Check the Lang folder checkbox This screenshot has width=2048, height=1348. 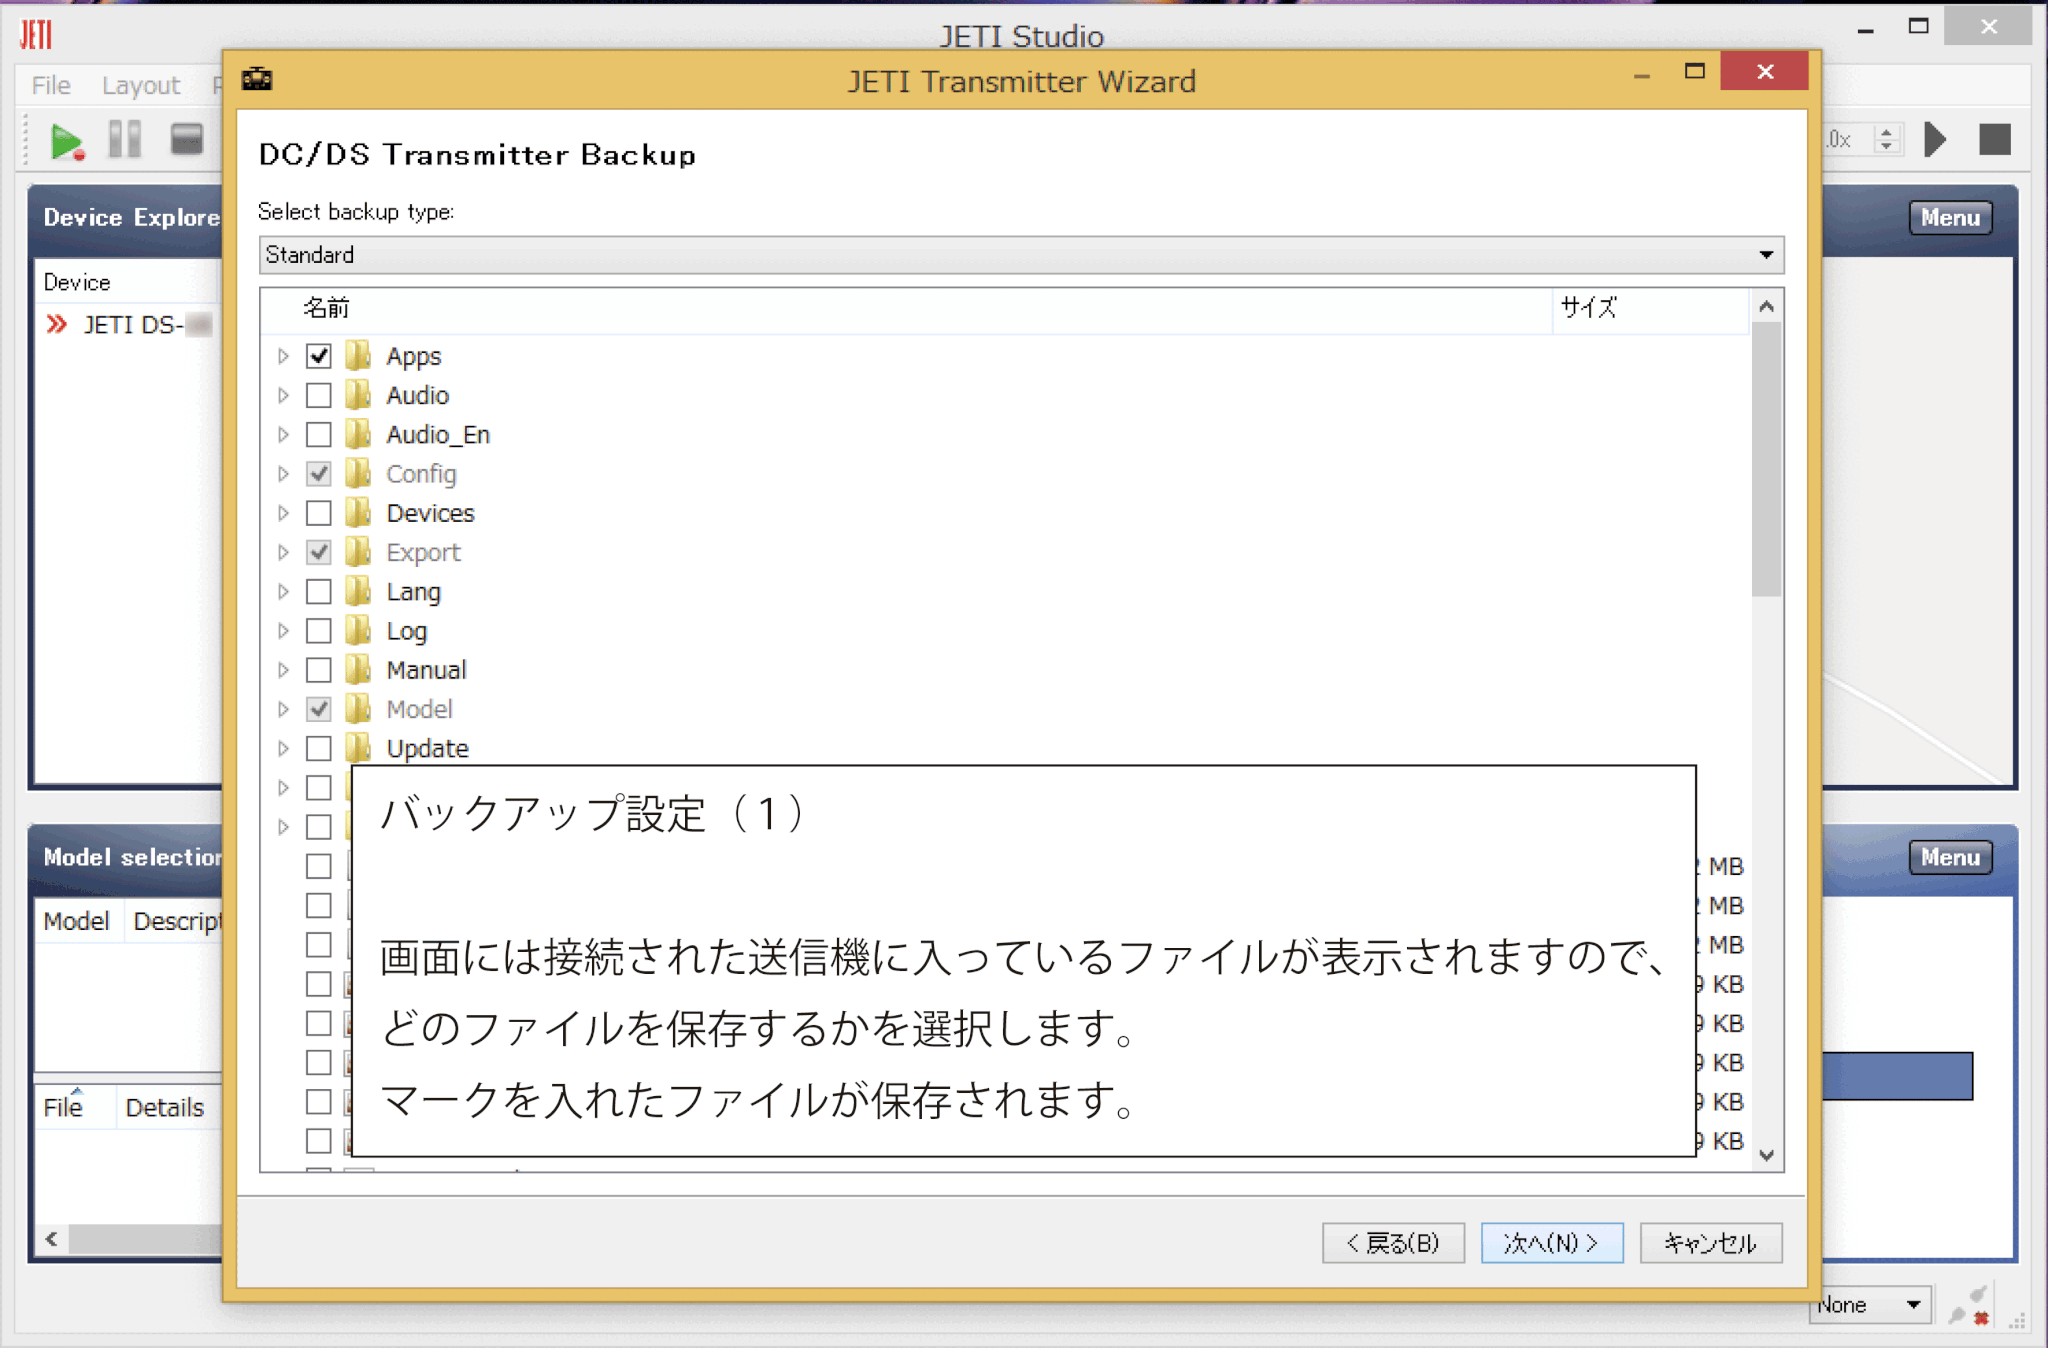(x=319, y=591)
